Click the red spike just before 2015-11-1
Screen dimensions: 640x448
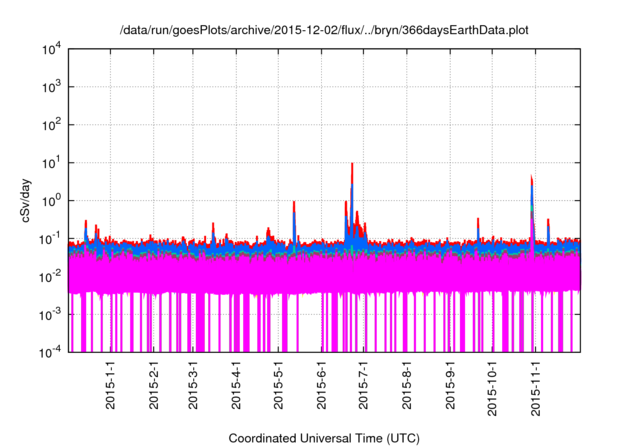pos(531,182)
